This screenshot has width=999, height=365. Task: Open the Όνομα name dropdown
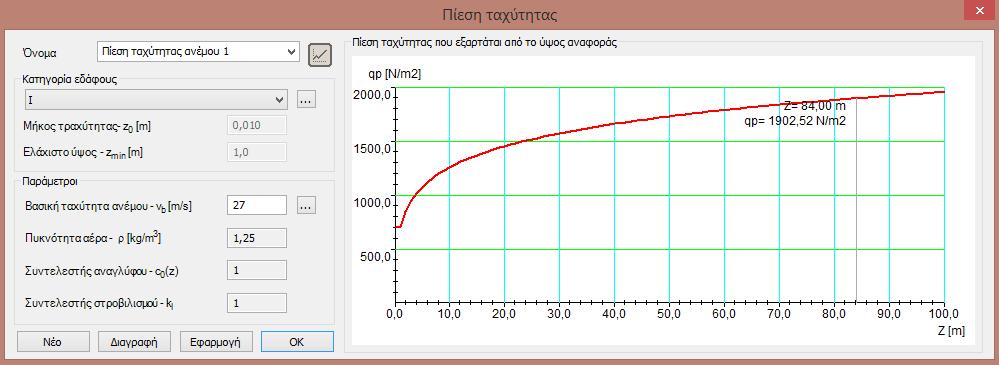pyautogui.click(x=198, y=52)
